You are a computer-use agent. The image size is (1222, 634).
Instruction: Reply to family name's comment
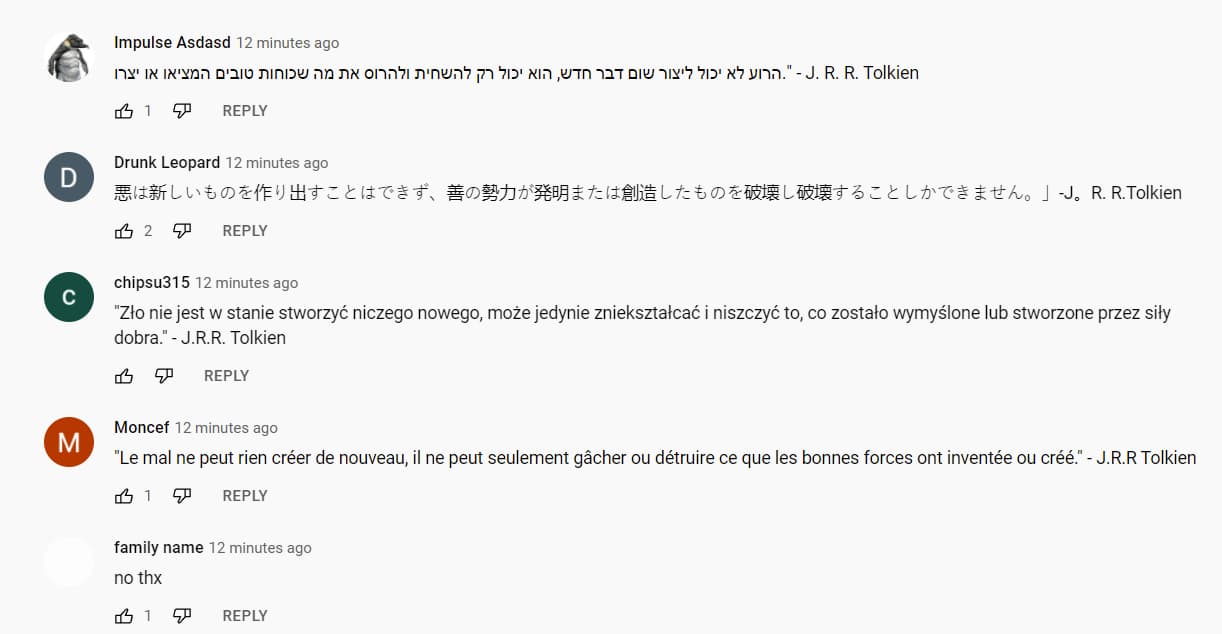[x=245, y=616]
